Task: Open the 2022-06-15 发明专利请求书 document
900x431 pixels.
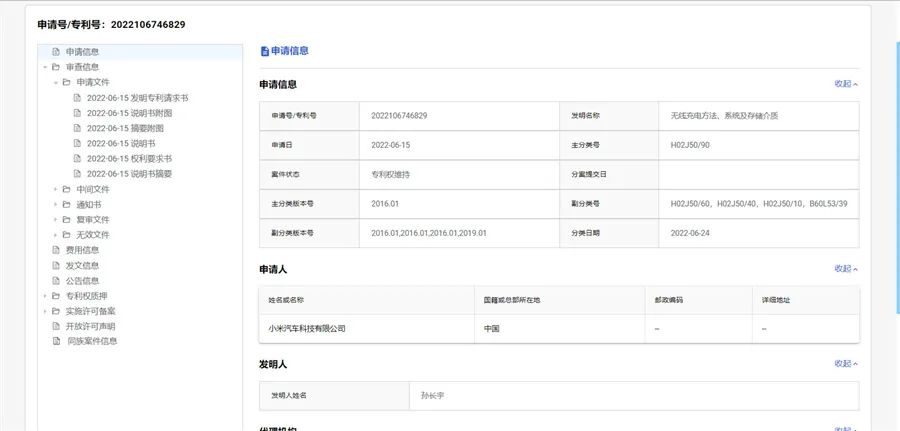Action: pos(137,98)
